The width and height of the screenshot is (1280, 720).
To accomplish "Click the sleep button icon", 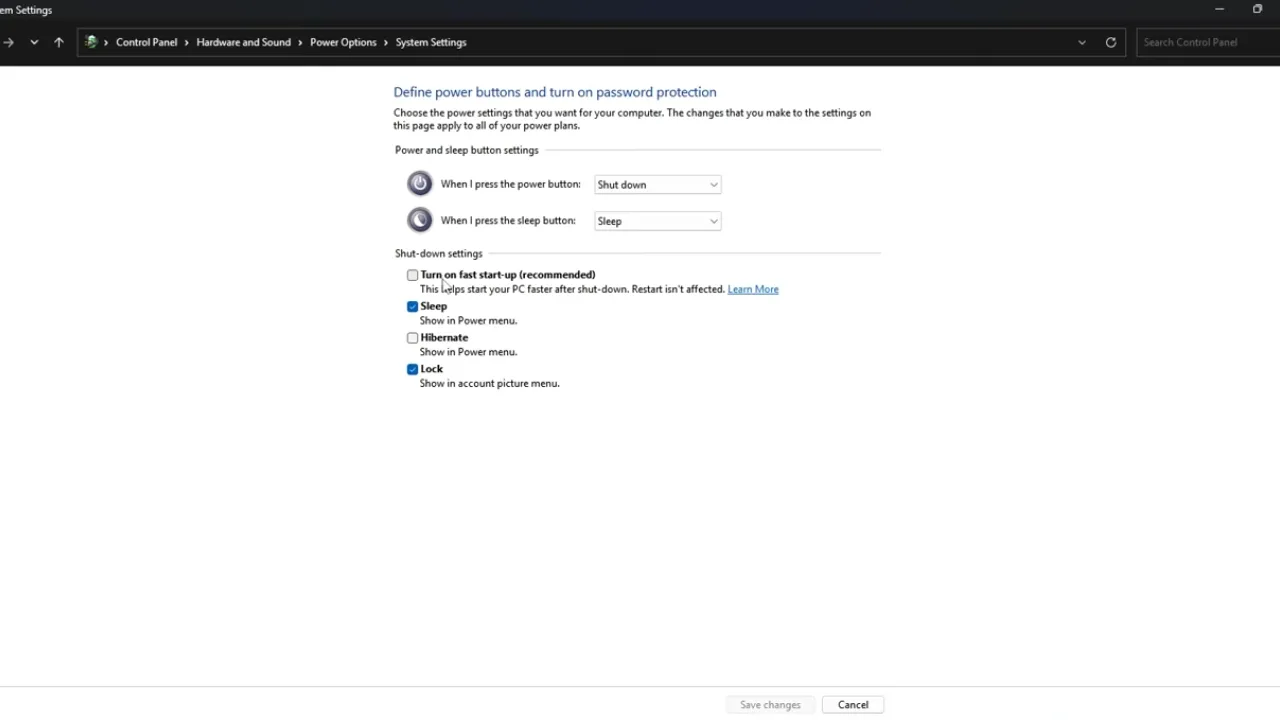I will click(x=419, y=219).
